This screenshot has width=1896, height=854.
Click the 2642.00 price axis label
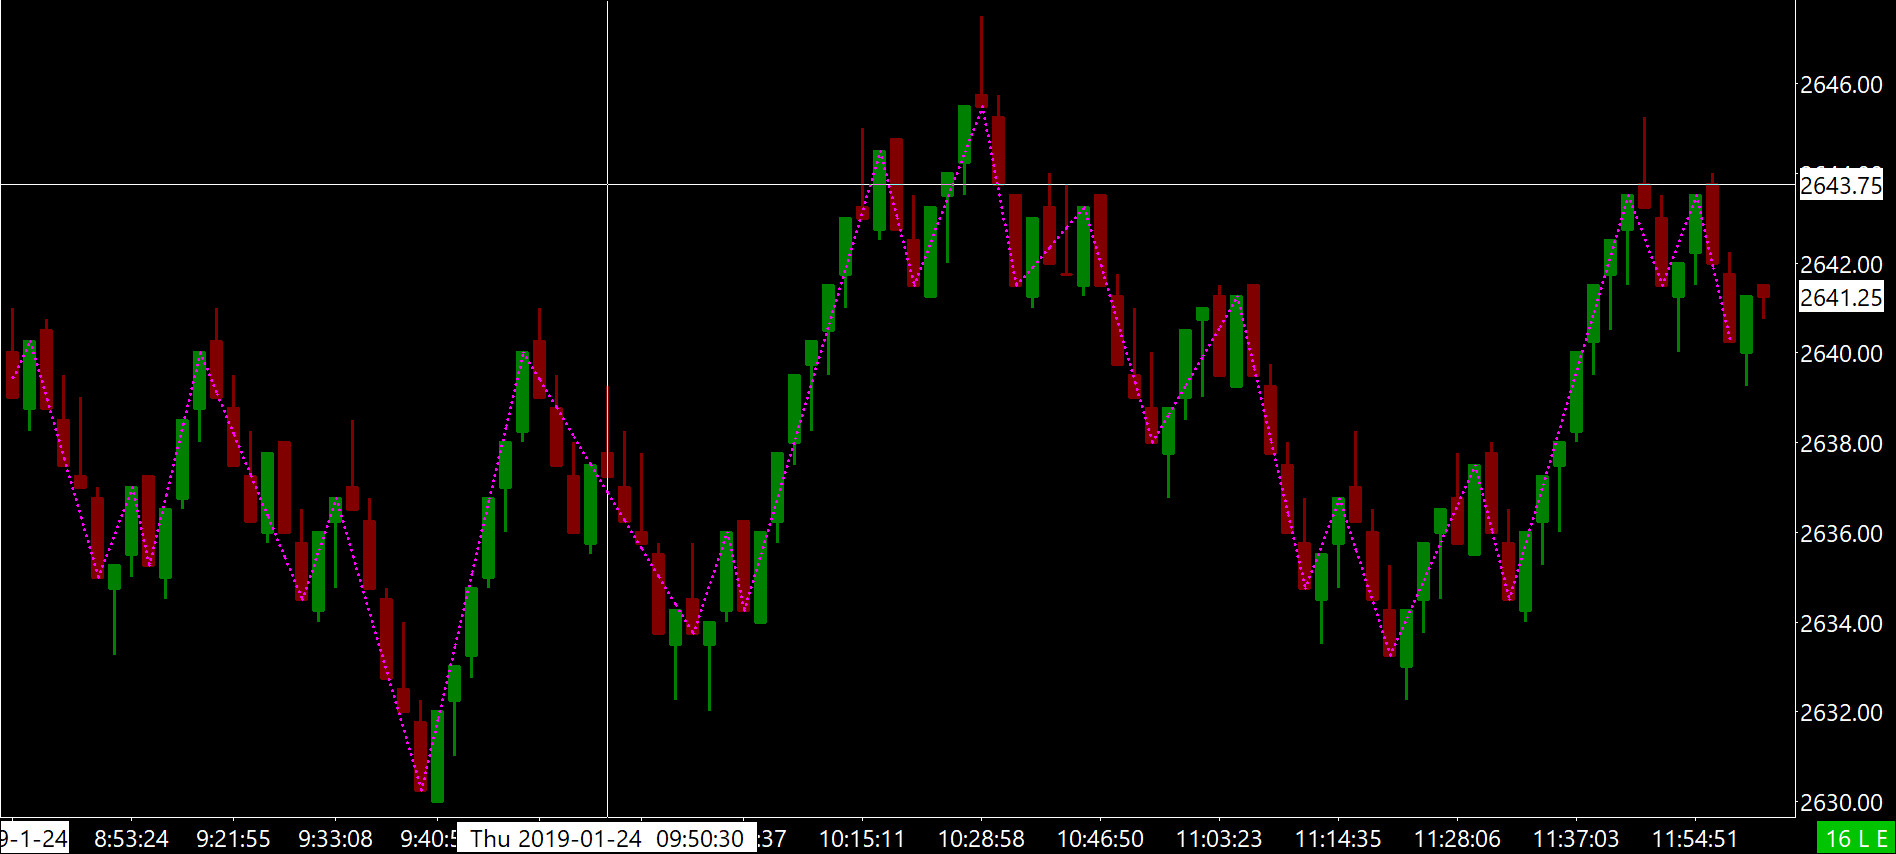coord(1841,265)
